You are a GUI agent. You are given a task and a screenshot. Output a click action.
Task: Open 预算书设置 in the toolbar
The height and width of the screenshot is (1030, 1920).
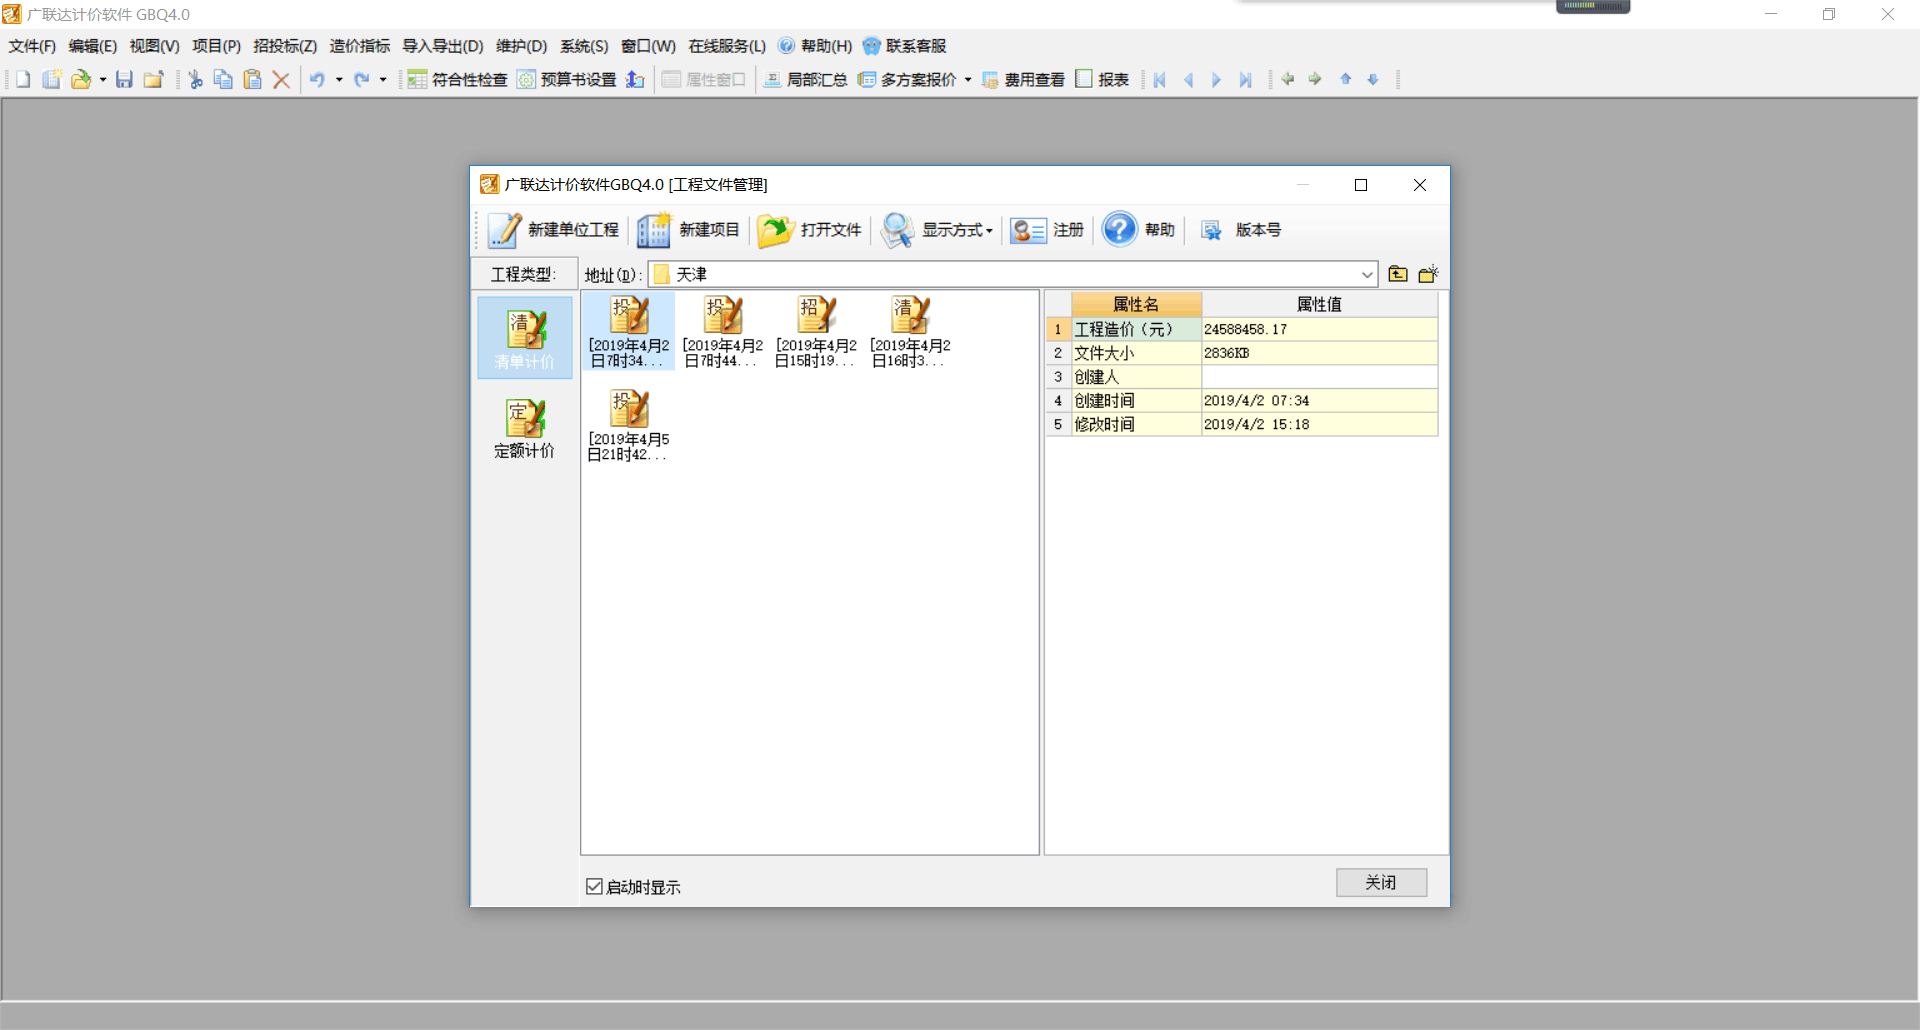[x=566, y=79]
